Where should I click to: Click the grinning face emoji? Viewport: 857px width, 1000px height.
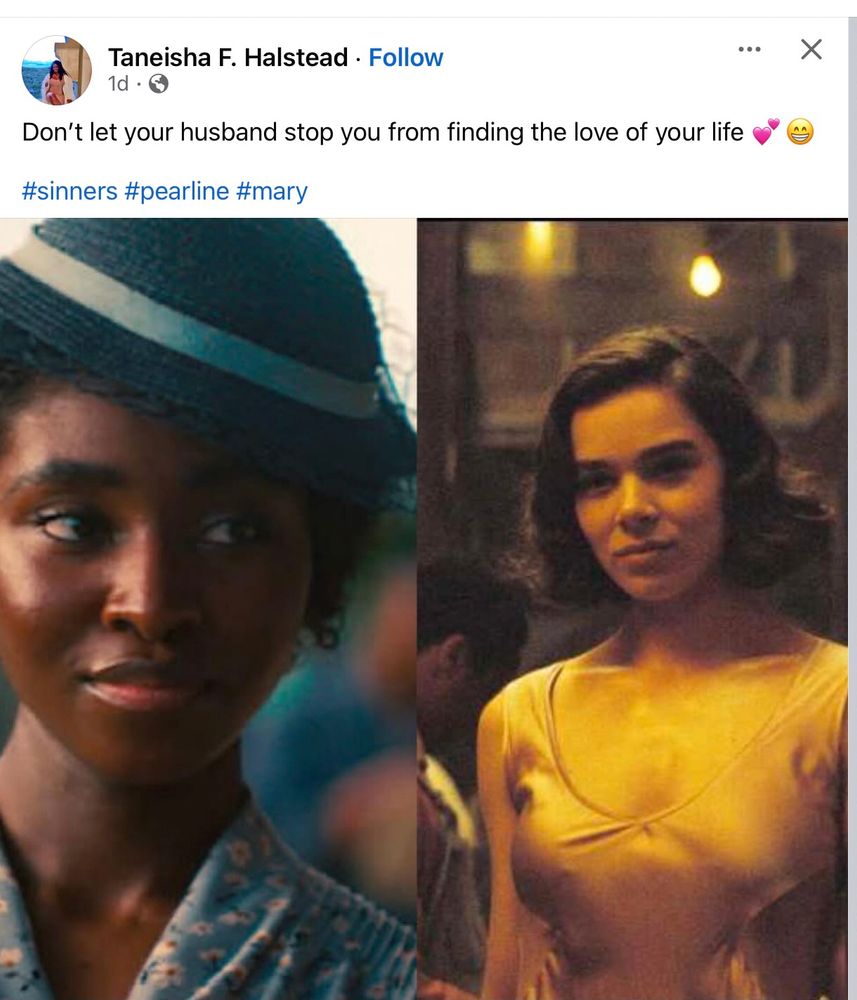click(x=800, y=132)
